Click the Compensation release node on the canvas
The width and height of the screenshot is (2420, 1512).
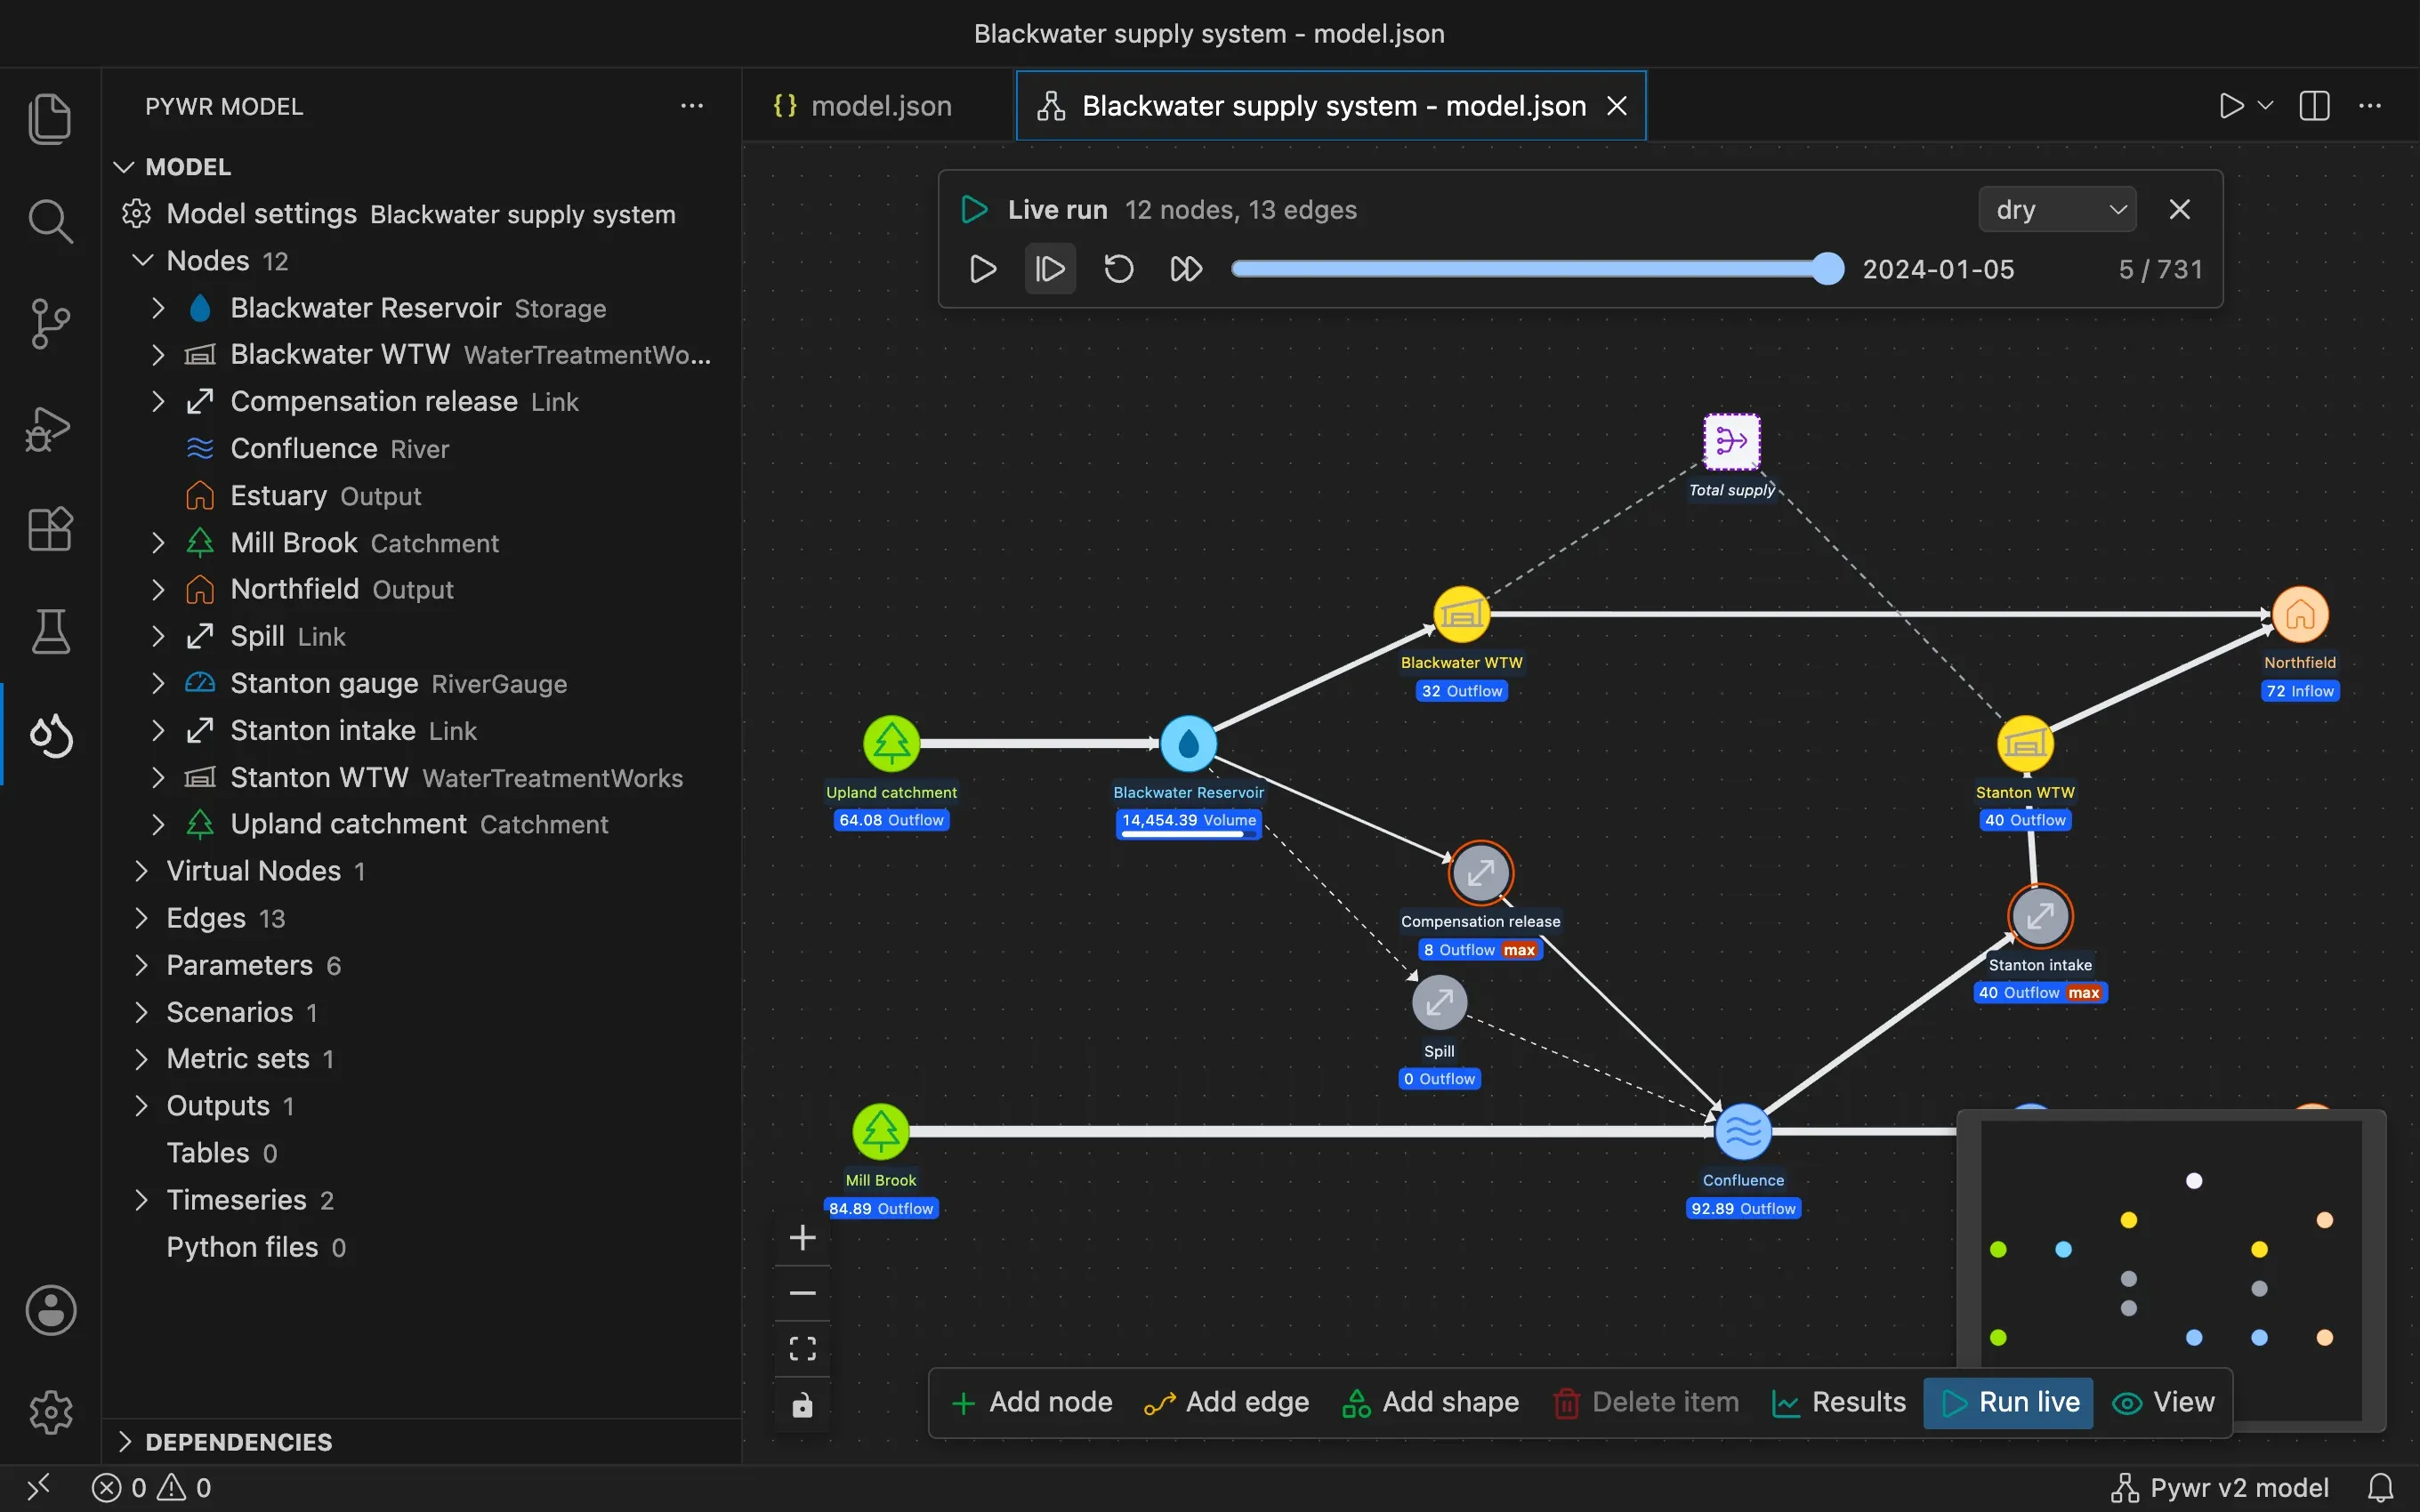(x=1480, y=873)
